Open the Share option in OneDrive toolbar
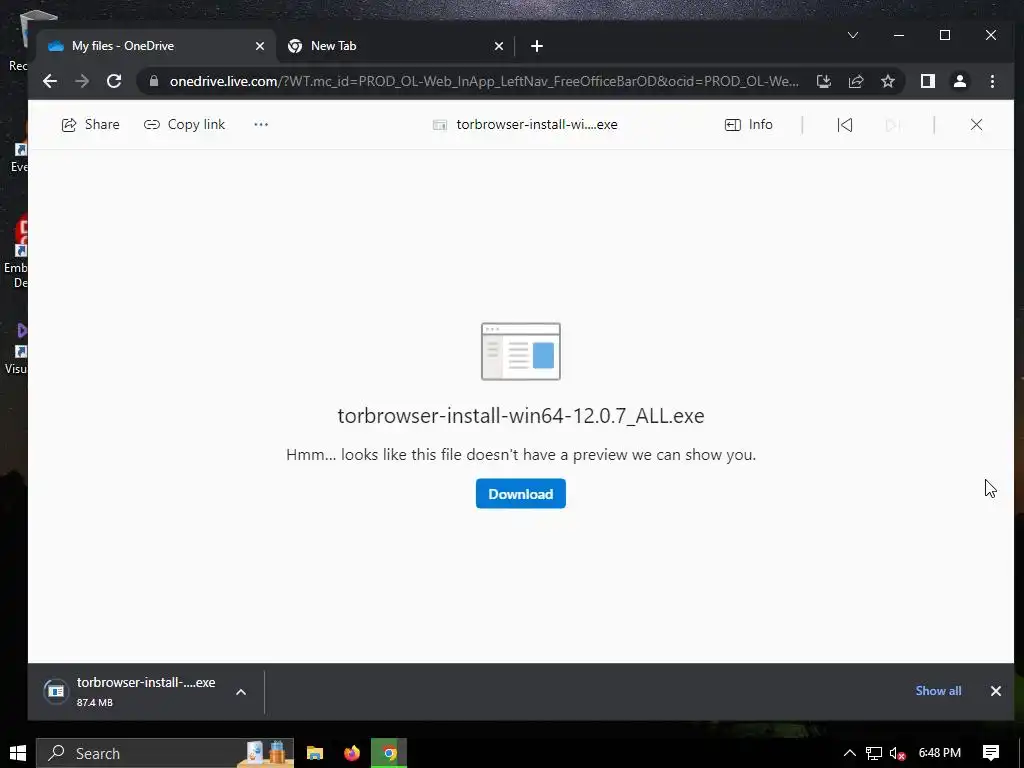Screen dimensions: 1024x768 (x=90, y=125)
